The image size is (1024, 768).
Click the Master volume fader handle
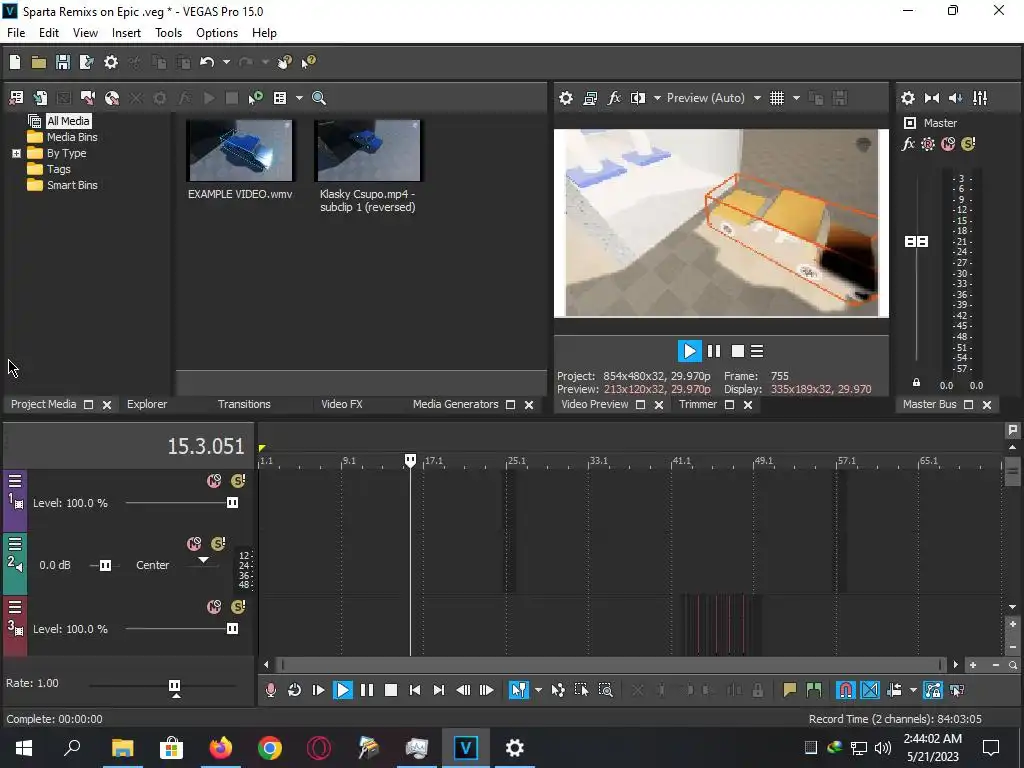pos(916,242)
